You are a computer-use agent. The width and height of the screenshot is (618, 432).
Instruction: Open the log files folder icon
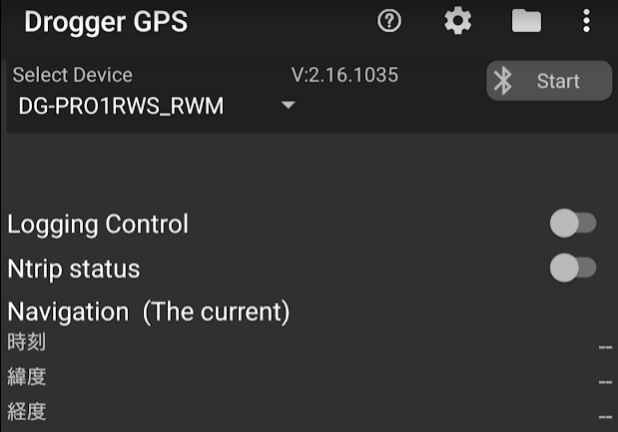526,20
